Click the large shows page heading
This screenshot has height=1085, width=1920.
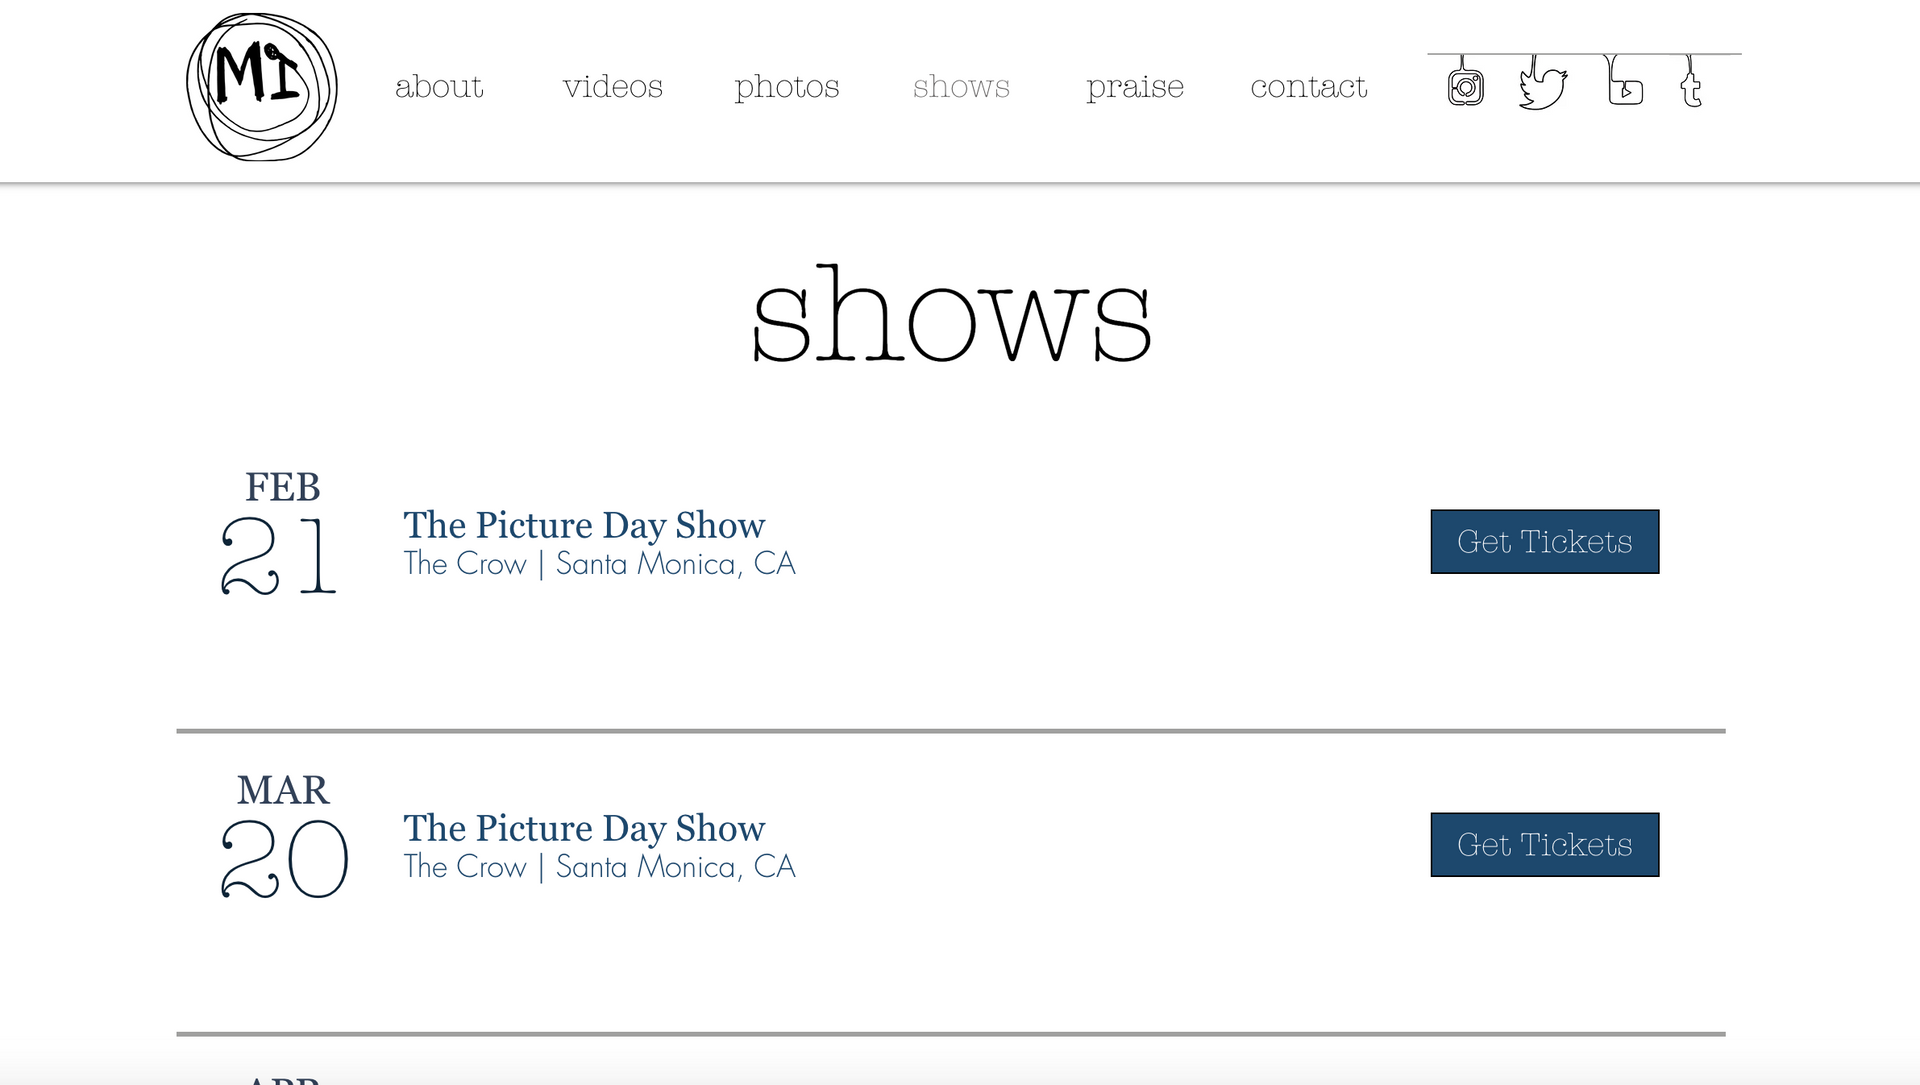pos(951,314)
